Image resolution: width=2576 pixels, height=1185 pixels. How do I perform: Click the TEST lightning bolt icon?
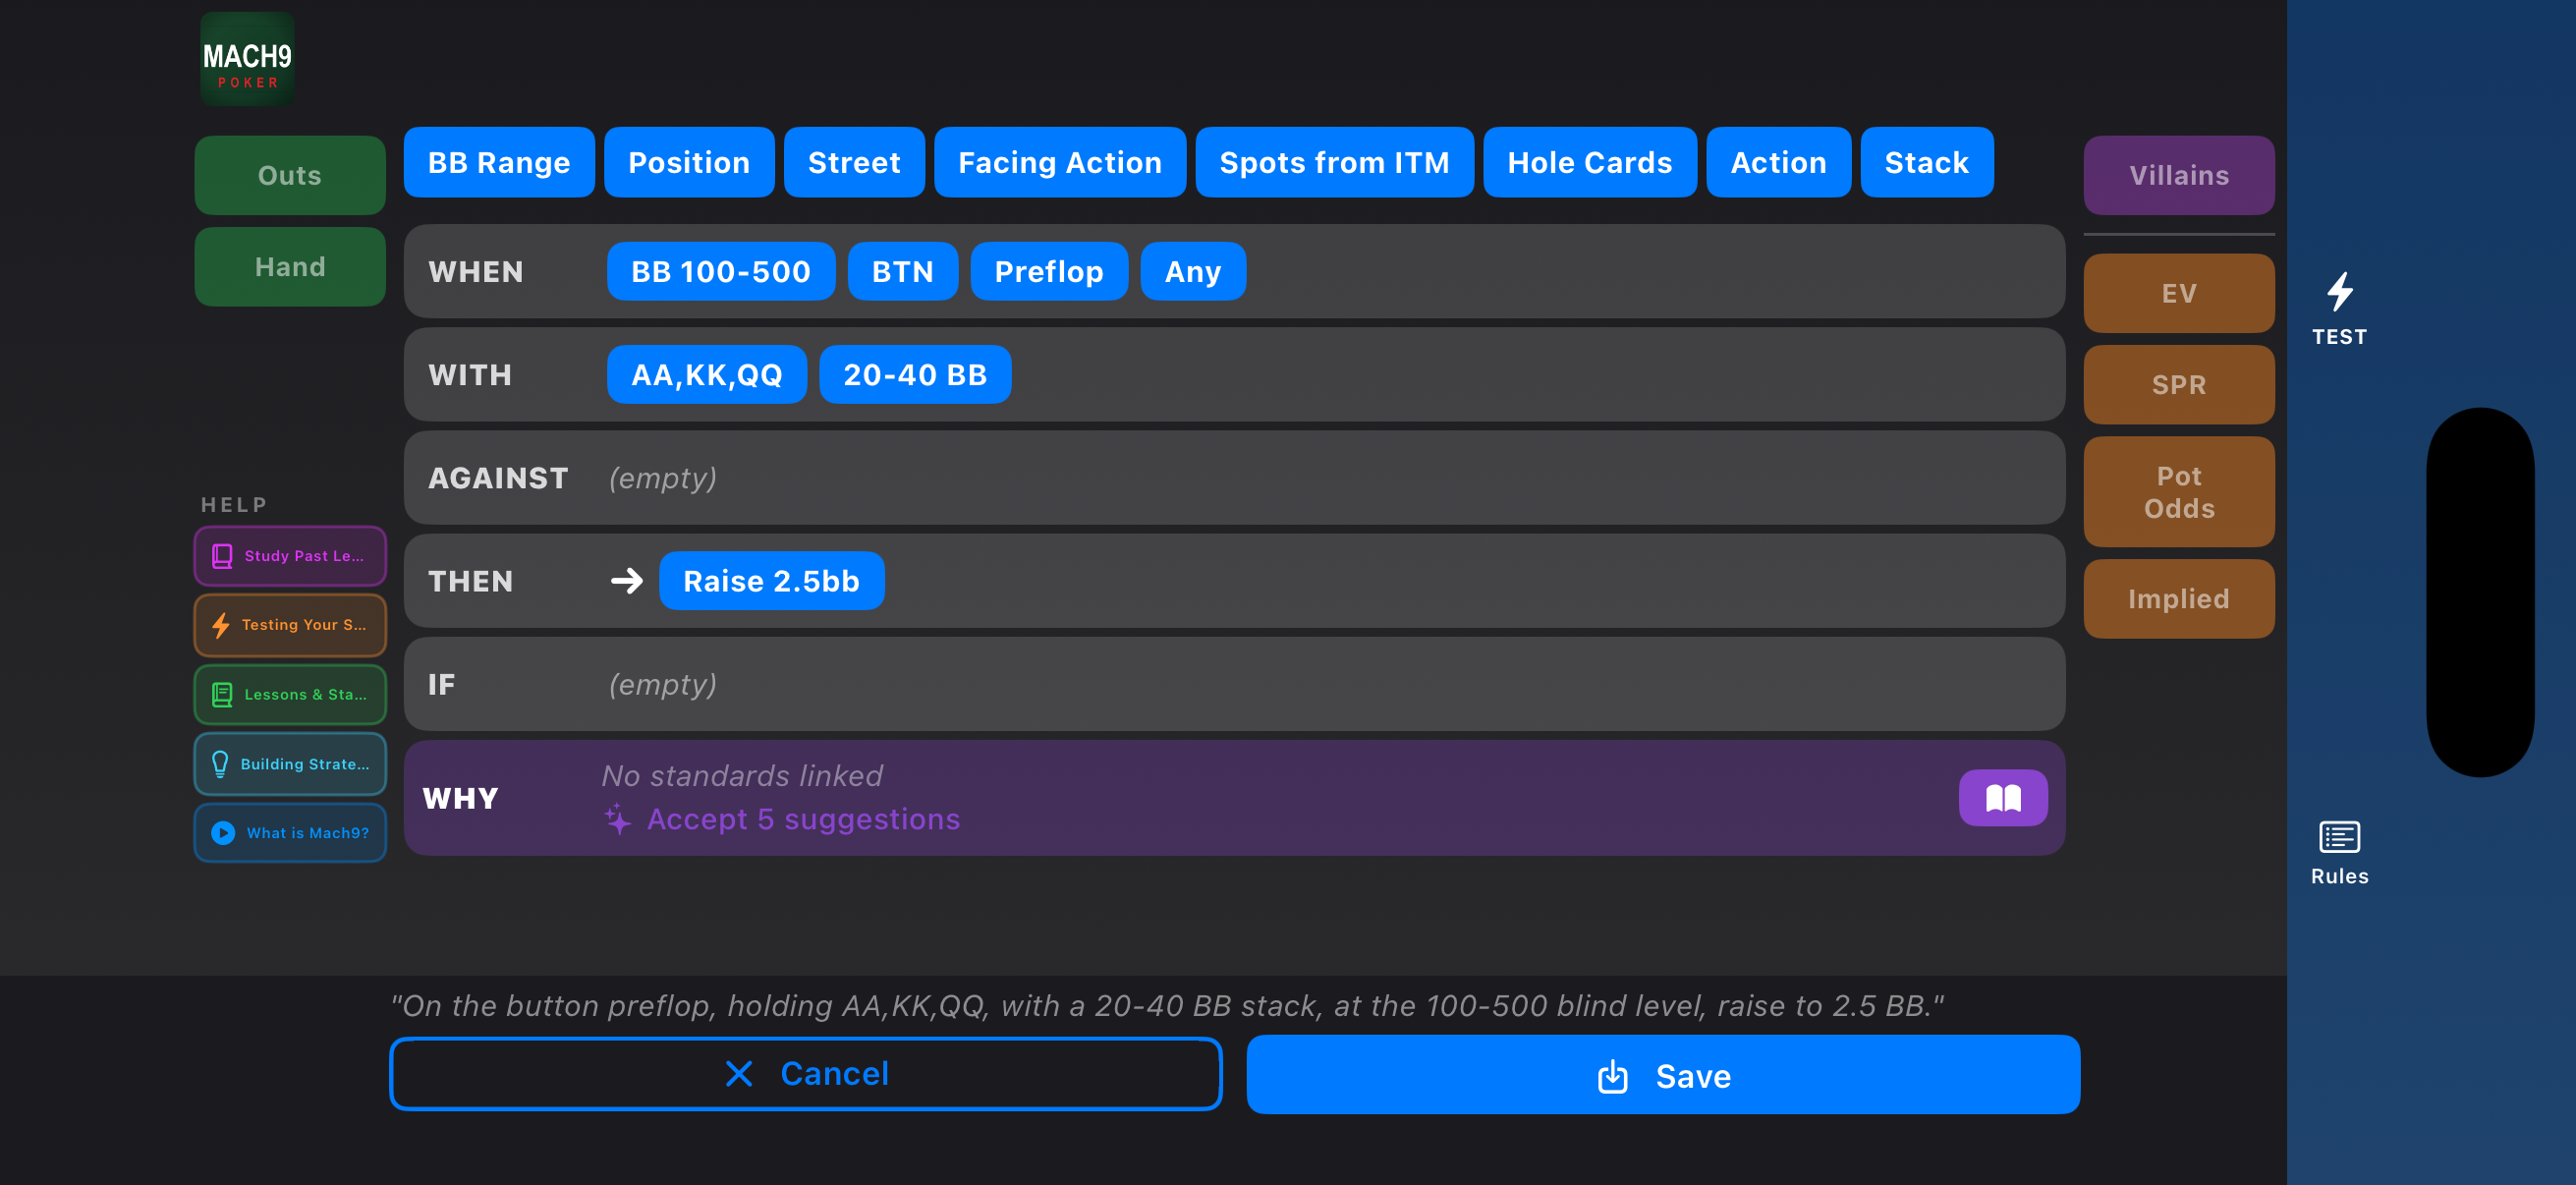click(2338, 292)
